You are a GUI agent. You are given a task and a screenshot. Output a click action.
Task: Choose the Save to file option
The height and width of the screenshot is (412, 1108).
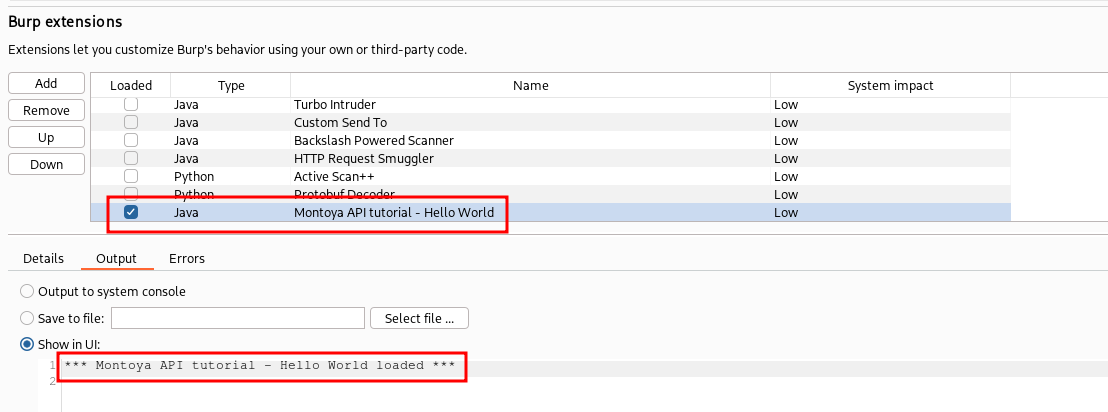27,318
